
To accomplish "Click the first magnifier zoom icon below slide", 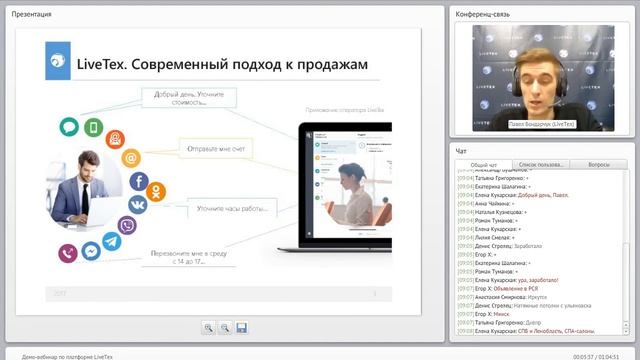I will pyautogui.click(x=209, y=328).
